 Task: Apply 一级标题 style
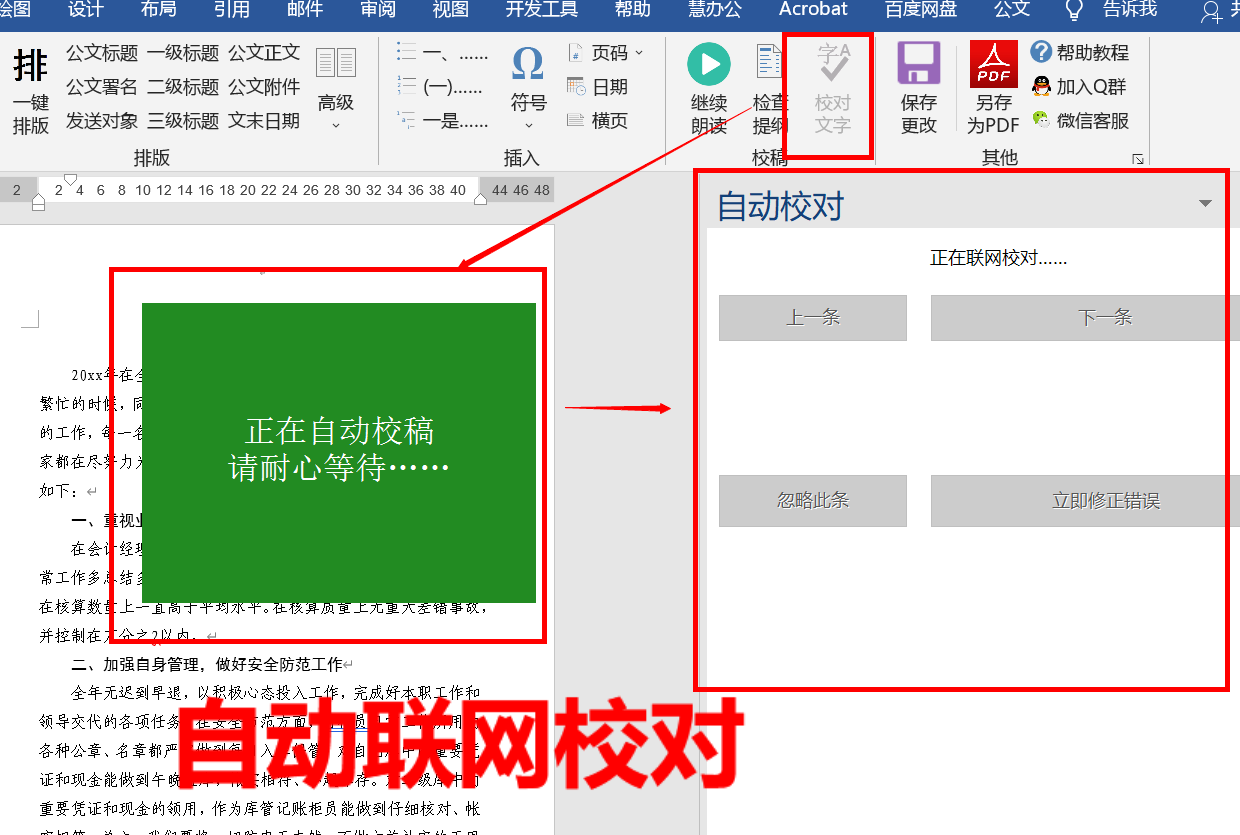[183, 53]
